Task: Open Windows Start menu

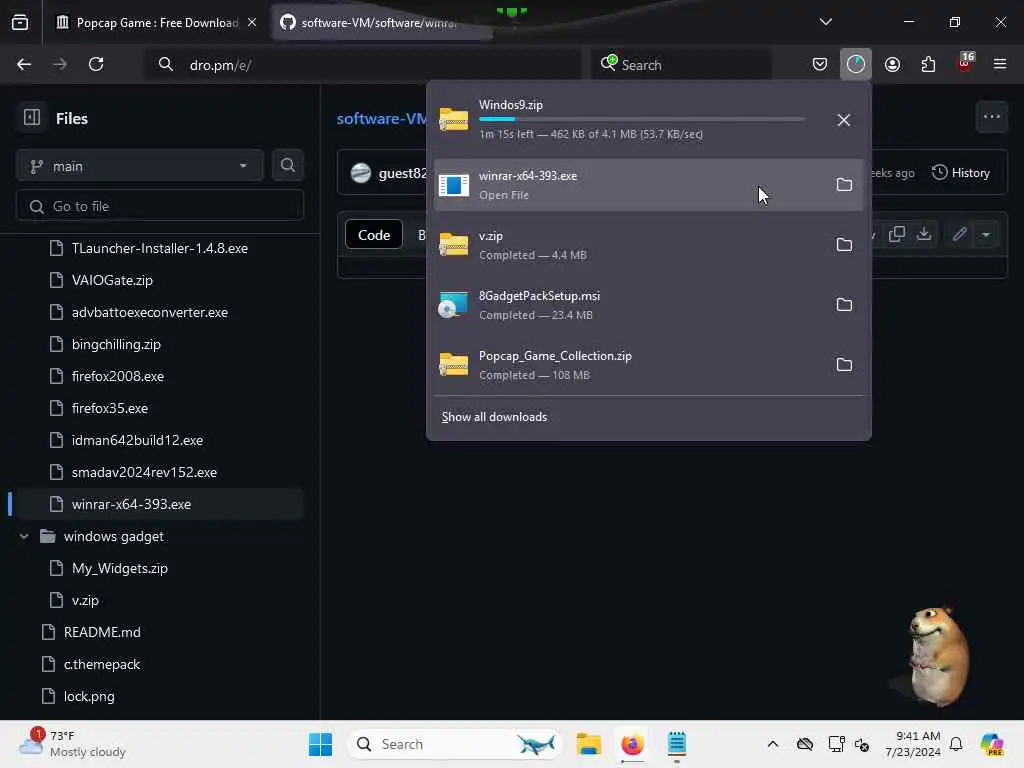Action: [x=320, y=744]
